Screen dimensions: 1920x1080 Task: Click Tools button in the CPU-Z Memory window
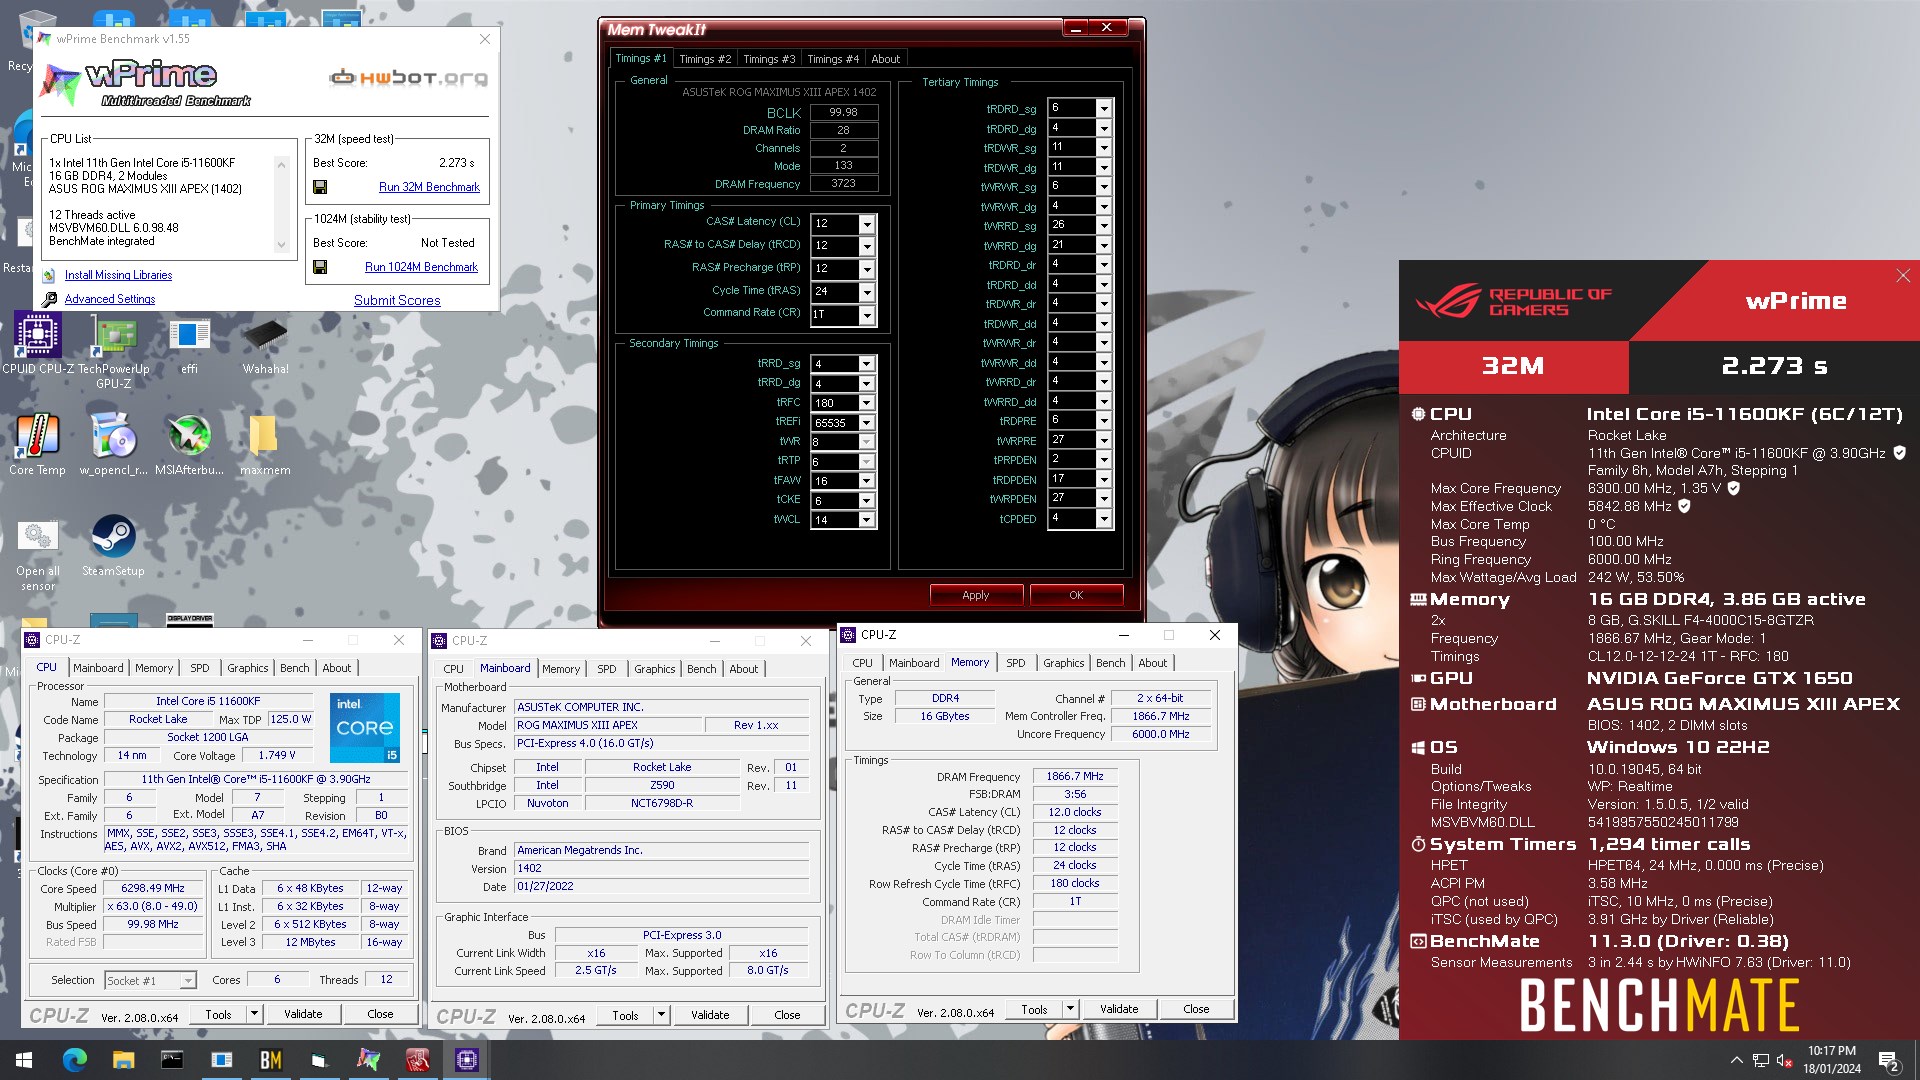tap(1034, 1009)
